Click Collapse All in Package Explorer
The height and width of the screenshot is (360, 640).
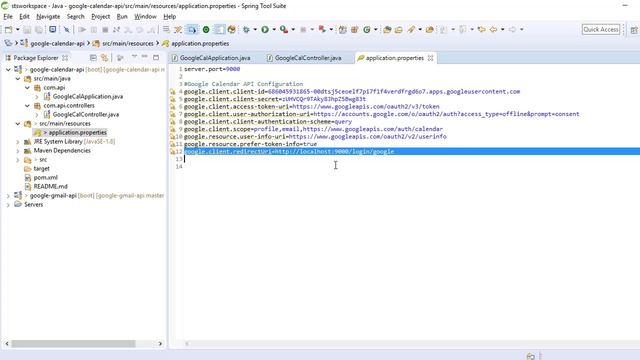click(93, 58)
